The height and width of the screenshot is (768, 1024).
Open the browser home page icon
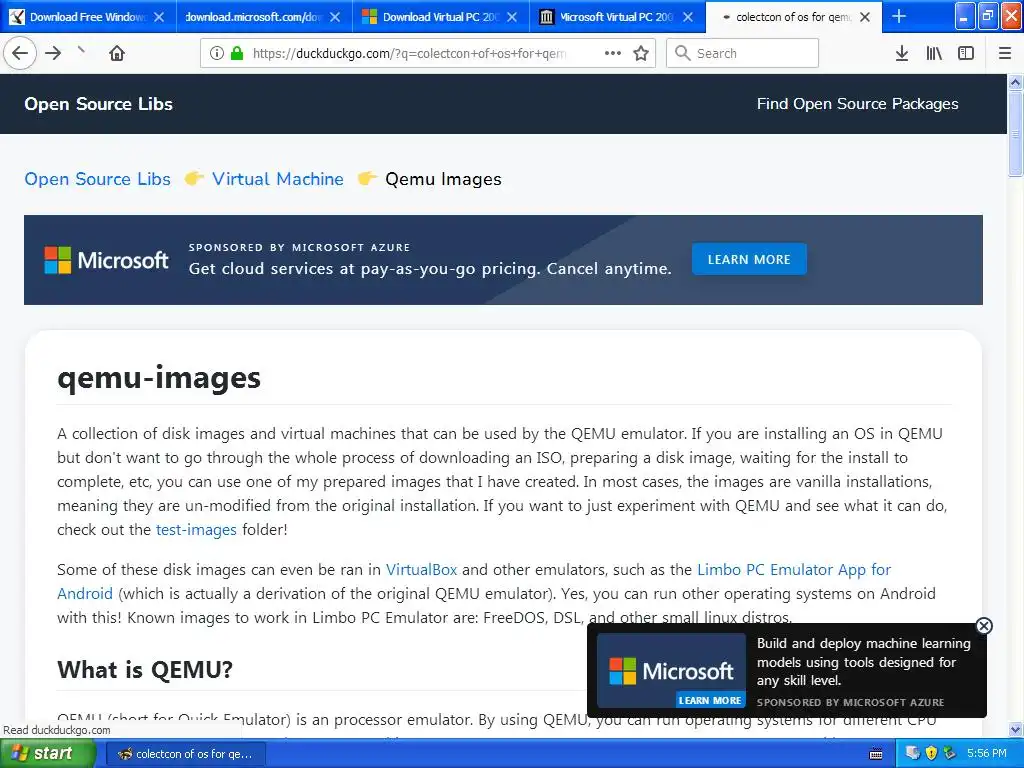coord(117,53)
